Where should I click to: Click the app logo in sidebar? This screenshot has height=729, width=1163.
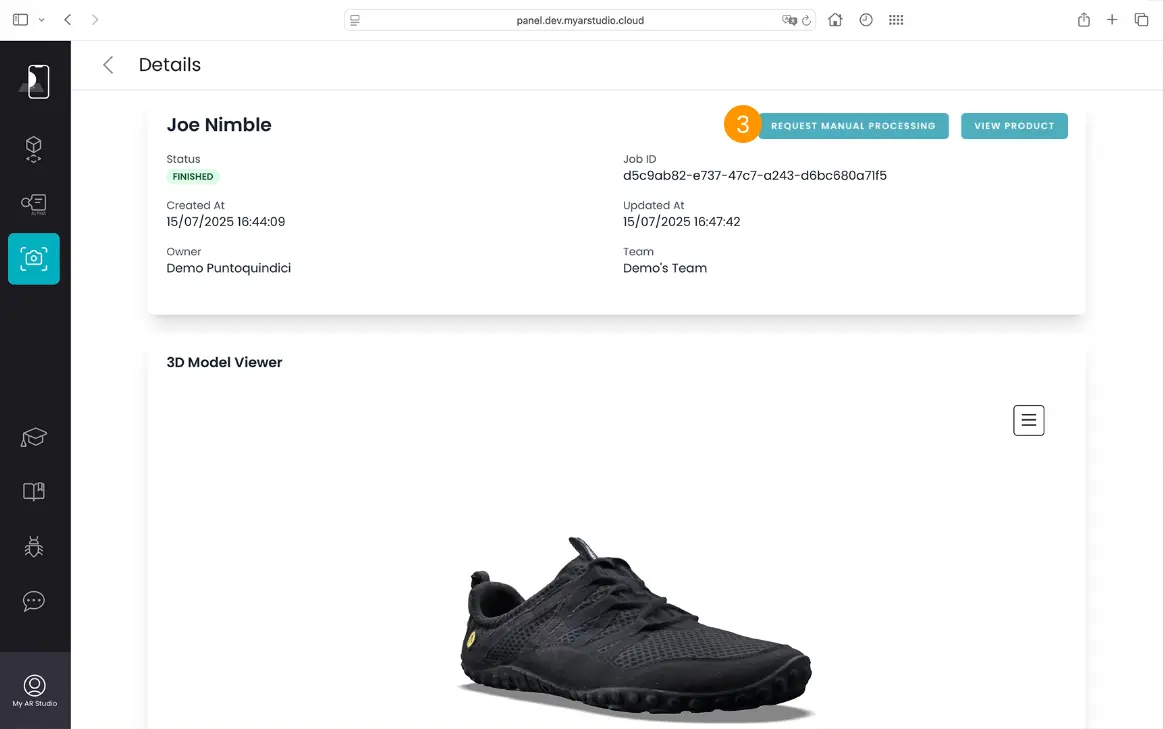(35, 82)
